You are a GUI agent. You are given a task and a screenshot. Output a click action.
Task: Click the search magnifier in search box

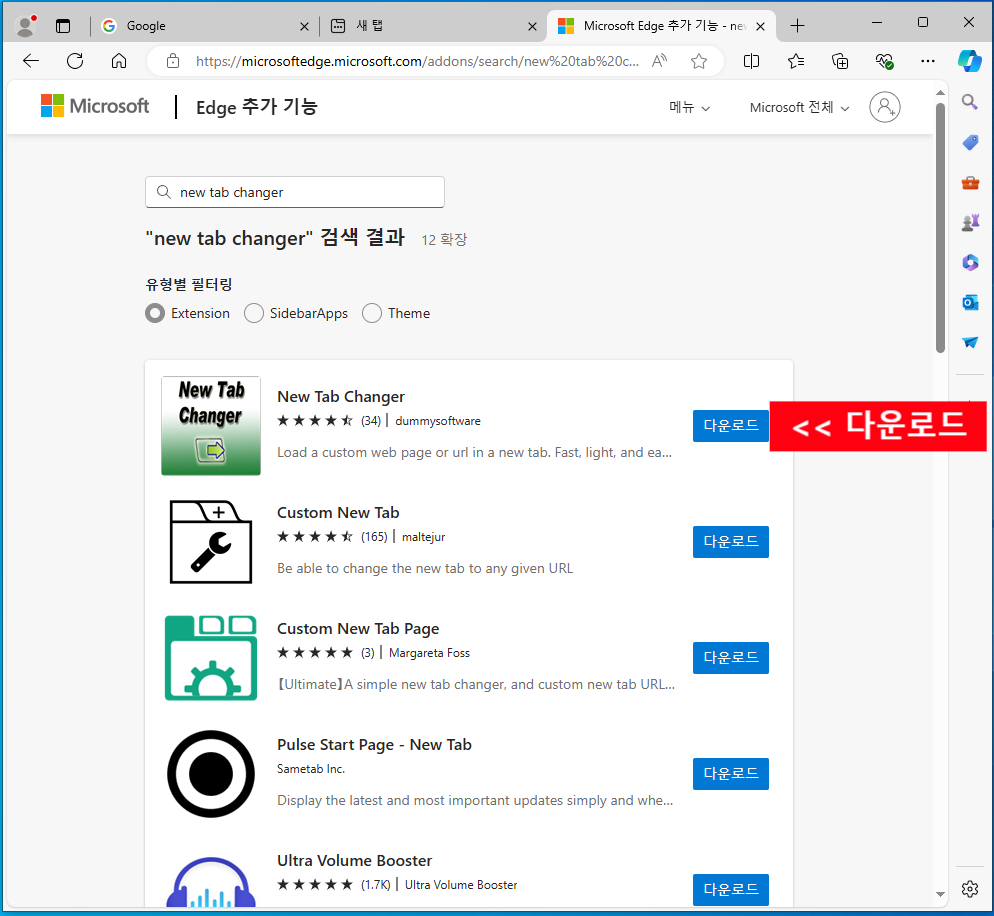[164, 192]
